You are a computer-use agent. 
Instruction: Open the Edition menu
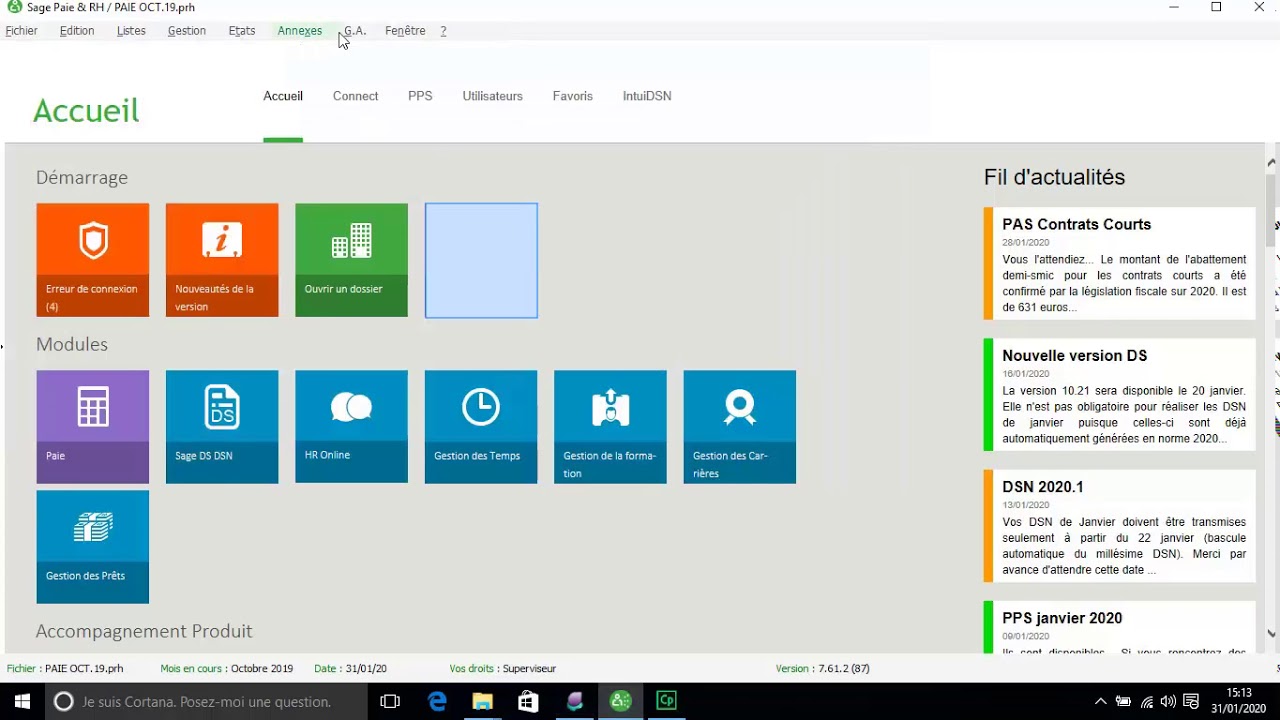[77, 31]
